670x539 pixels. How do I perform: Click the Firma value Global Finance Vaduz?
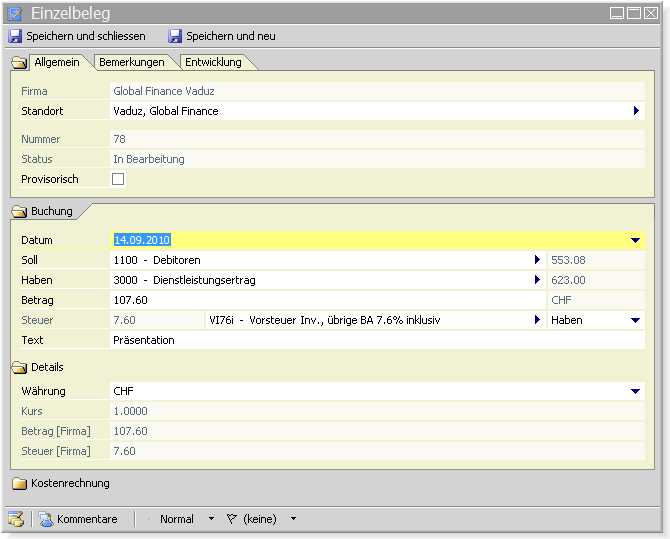[377, 91]
